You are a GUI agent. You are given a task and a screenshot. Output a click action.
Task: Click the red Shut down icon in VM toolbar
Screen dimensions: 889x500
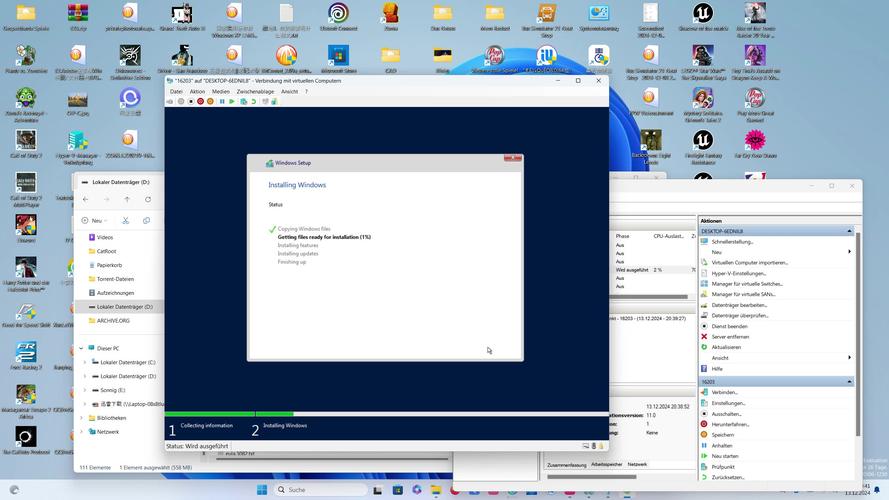pos(200,101)
